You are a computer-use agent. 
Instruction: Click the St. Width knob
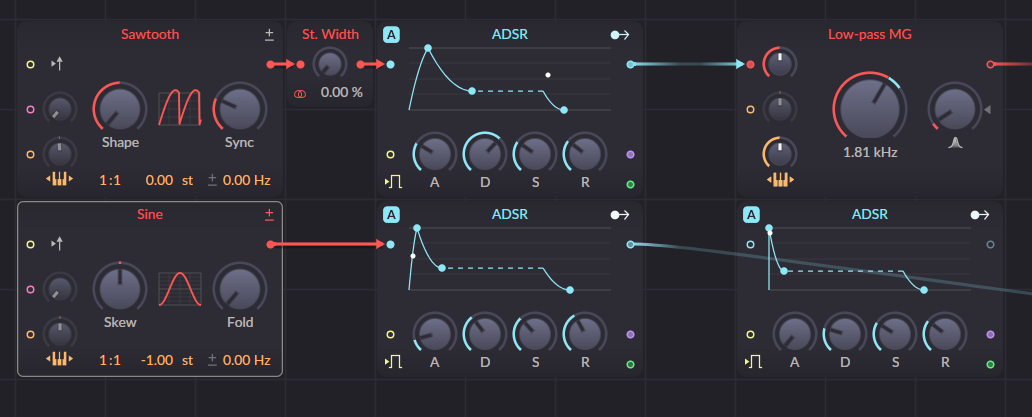329,64
